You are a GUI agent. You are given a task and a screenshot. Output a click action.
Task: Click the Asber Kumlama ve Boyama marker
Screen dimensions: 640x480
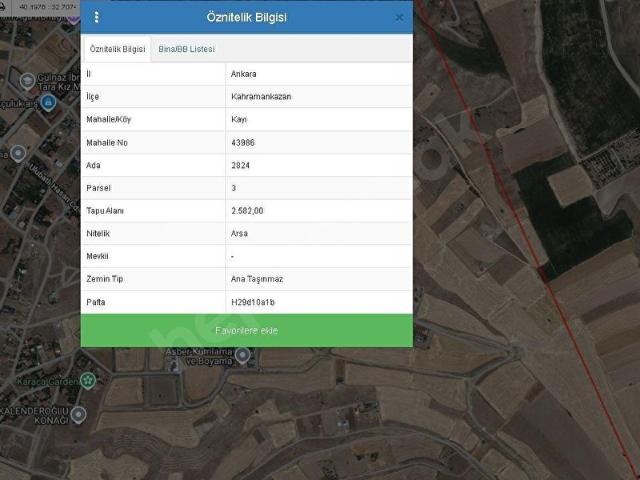[x=242, y=355]
